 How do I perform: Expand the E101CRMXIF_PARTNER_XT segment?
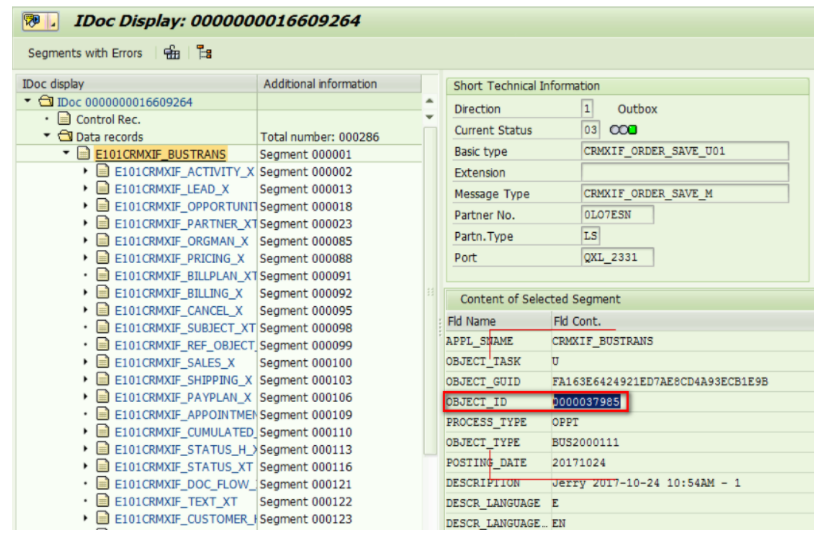tap(85, 223)
